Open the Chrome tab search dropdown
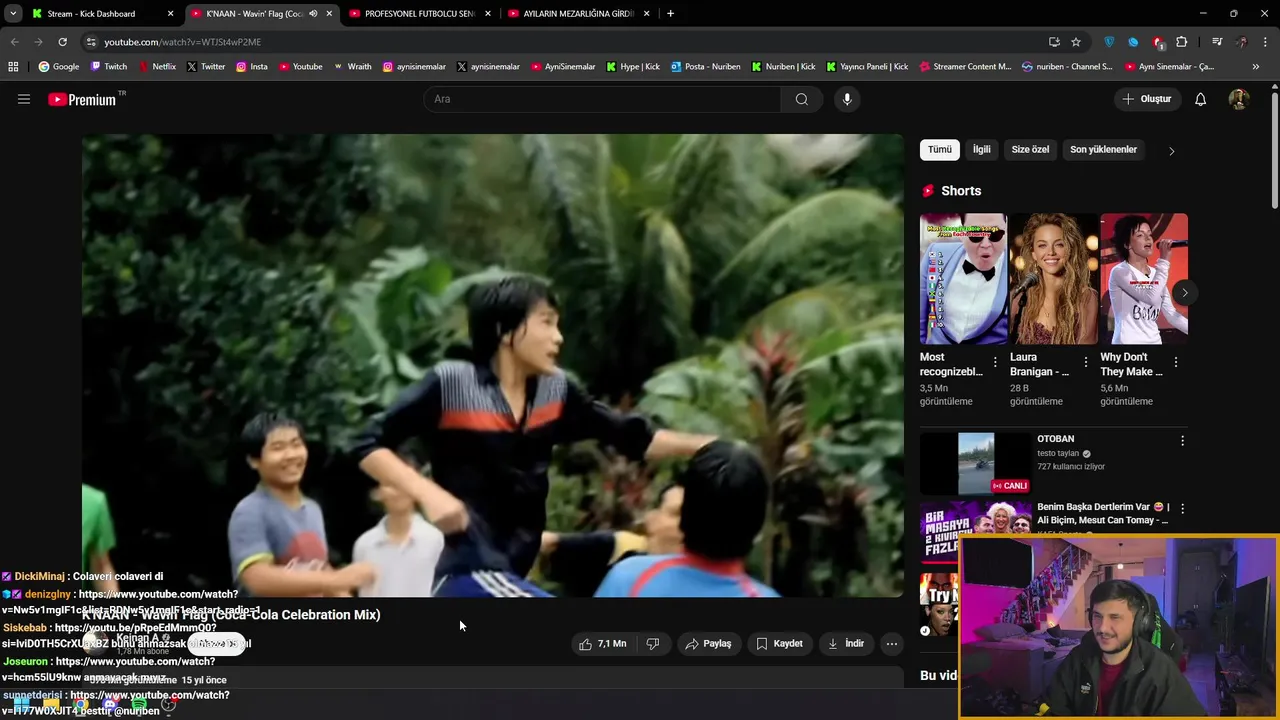The width and height of the screenshot is (1280, 720). click(x=13, y=14)
